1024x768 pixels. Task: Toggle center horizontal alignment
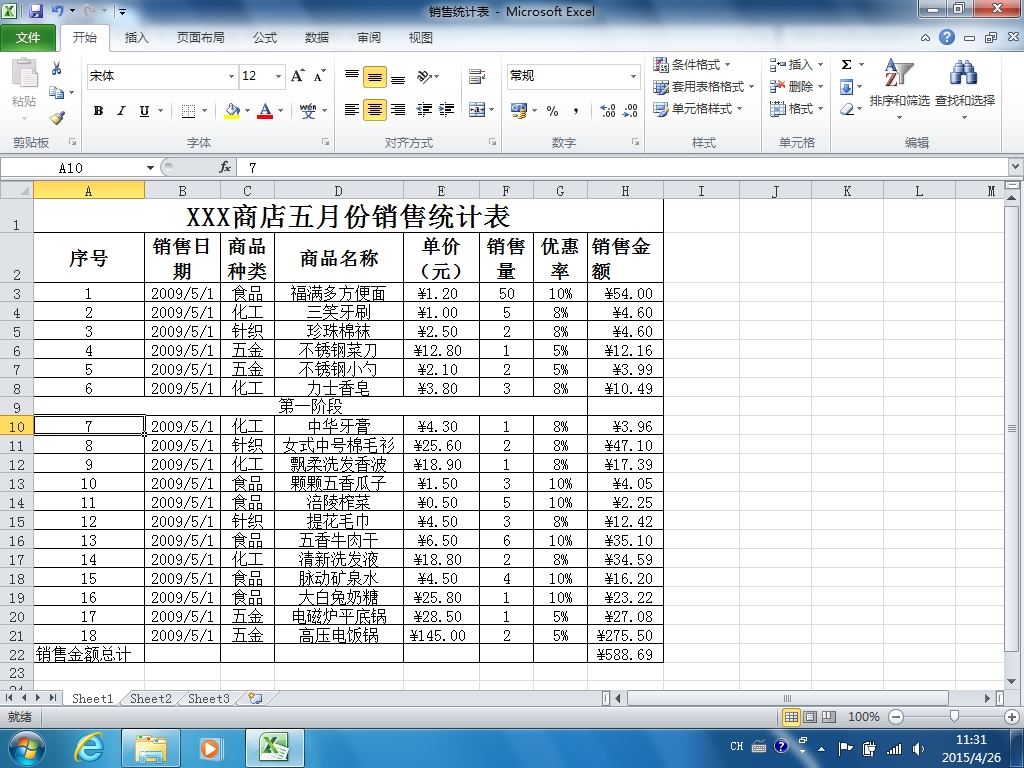375,110
